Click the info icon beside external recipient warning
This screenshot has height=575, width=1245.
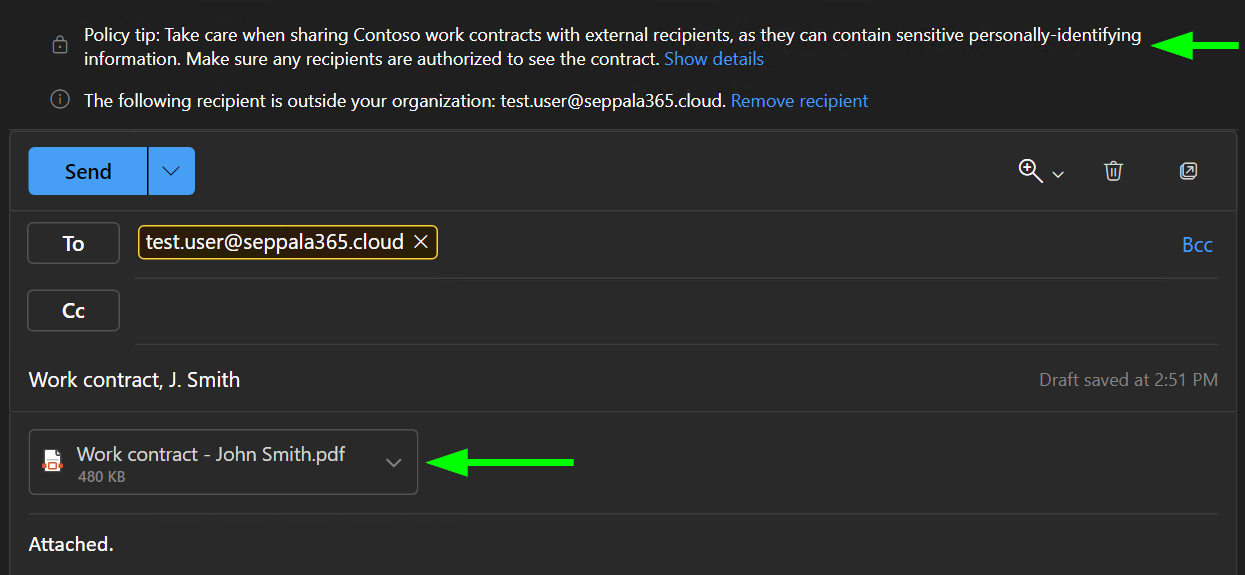[59, 99]
